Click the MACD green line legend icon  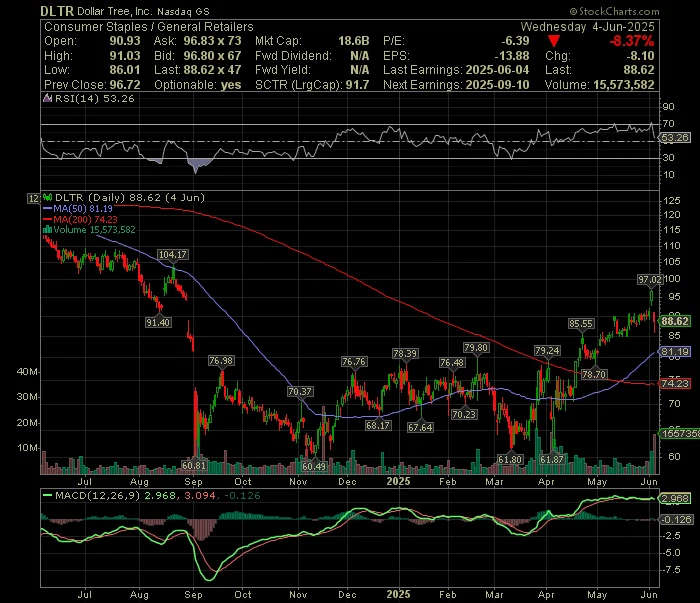click(x=47, y=495)
